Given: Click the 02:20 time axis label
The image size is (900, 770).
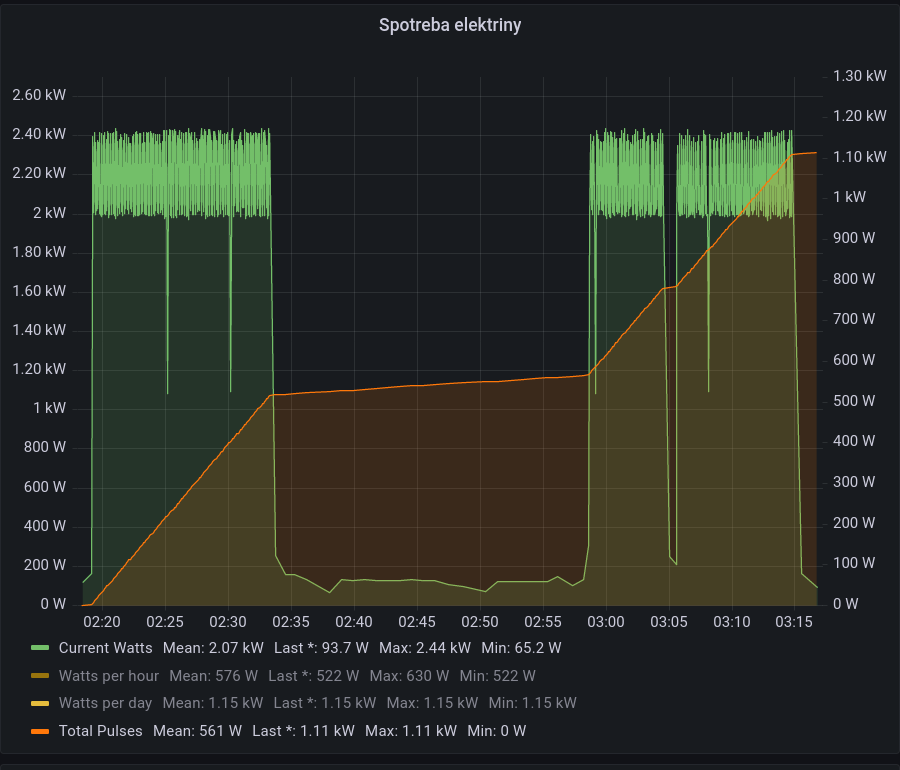Looking at the screenshot, I should pyautogui.click(x=102, y=622).
